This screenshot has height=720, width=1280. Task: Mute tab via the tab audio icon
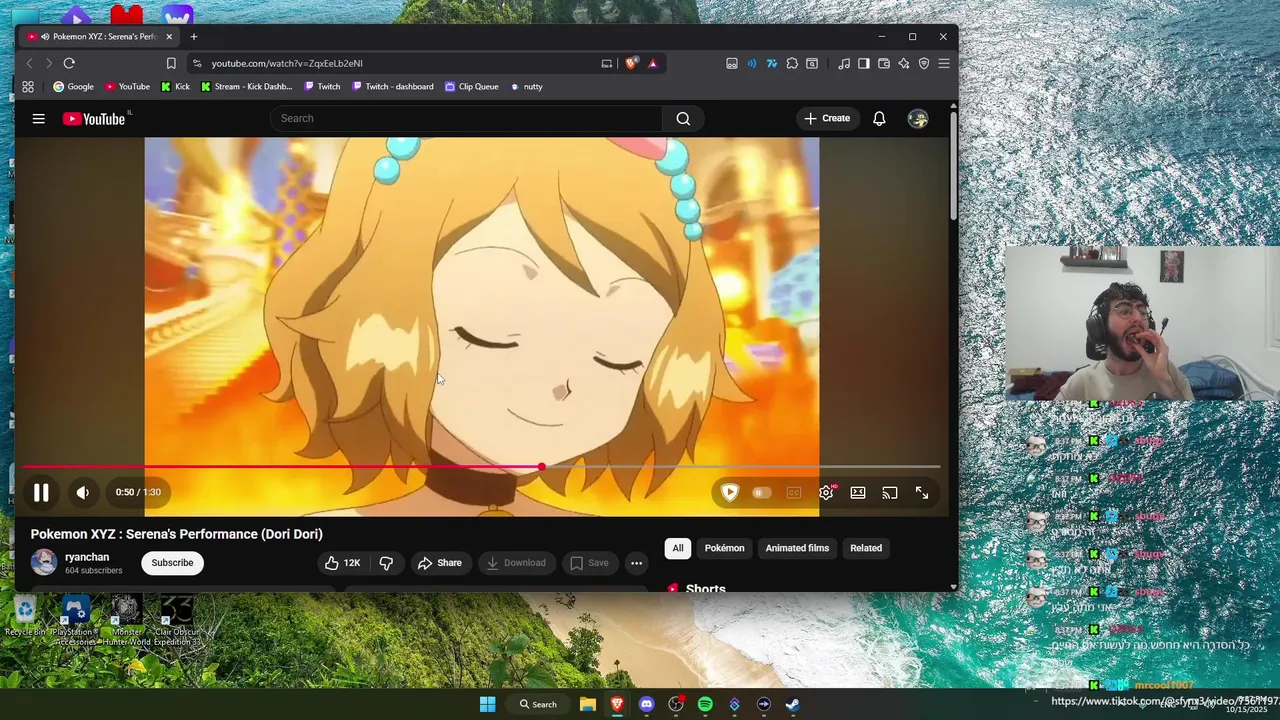click(45, 37)
